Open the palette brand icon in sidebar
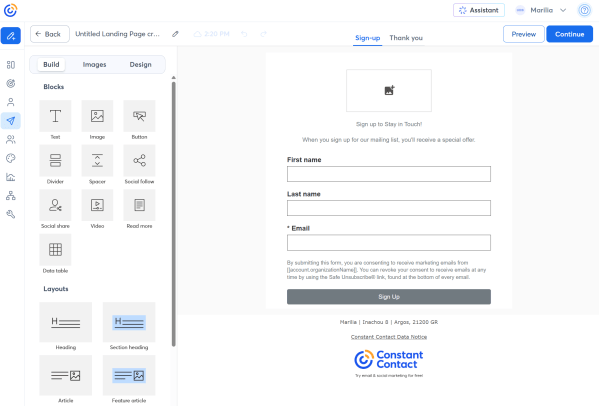This screenshot has width=599, height=406. [11, 158]
